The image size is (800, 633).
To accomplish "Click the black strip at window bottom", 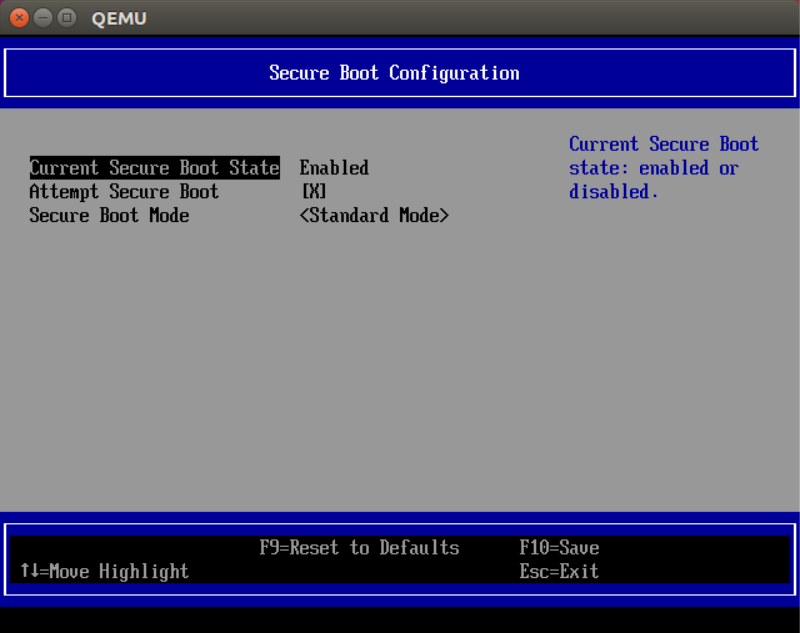I will pyautogui.click(x=400, y=621).
